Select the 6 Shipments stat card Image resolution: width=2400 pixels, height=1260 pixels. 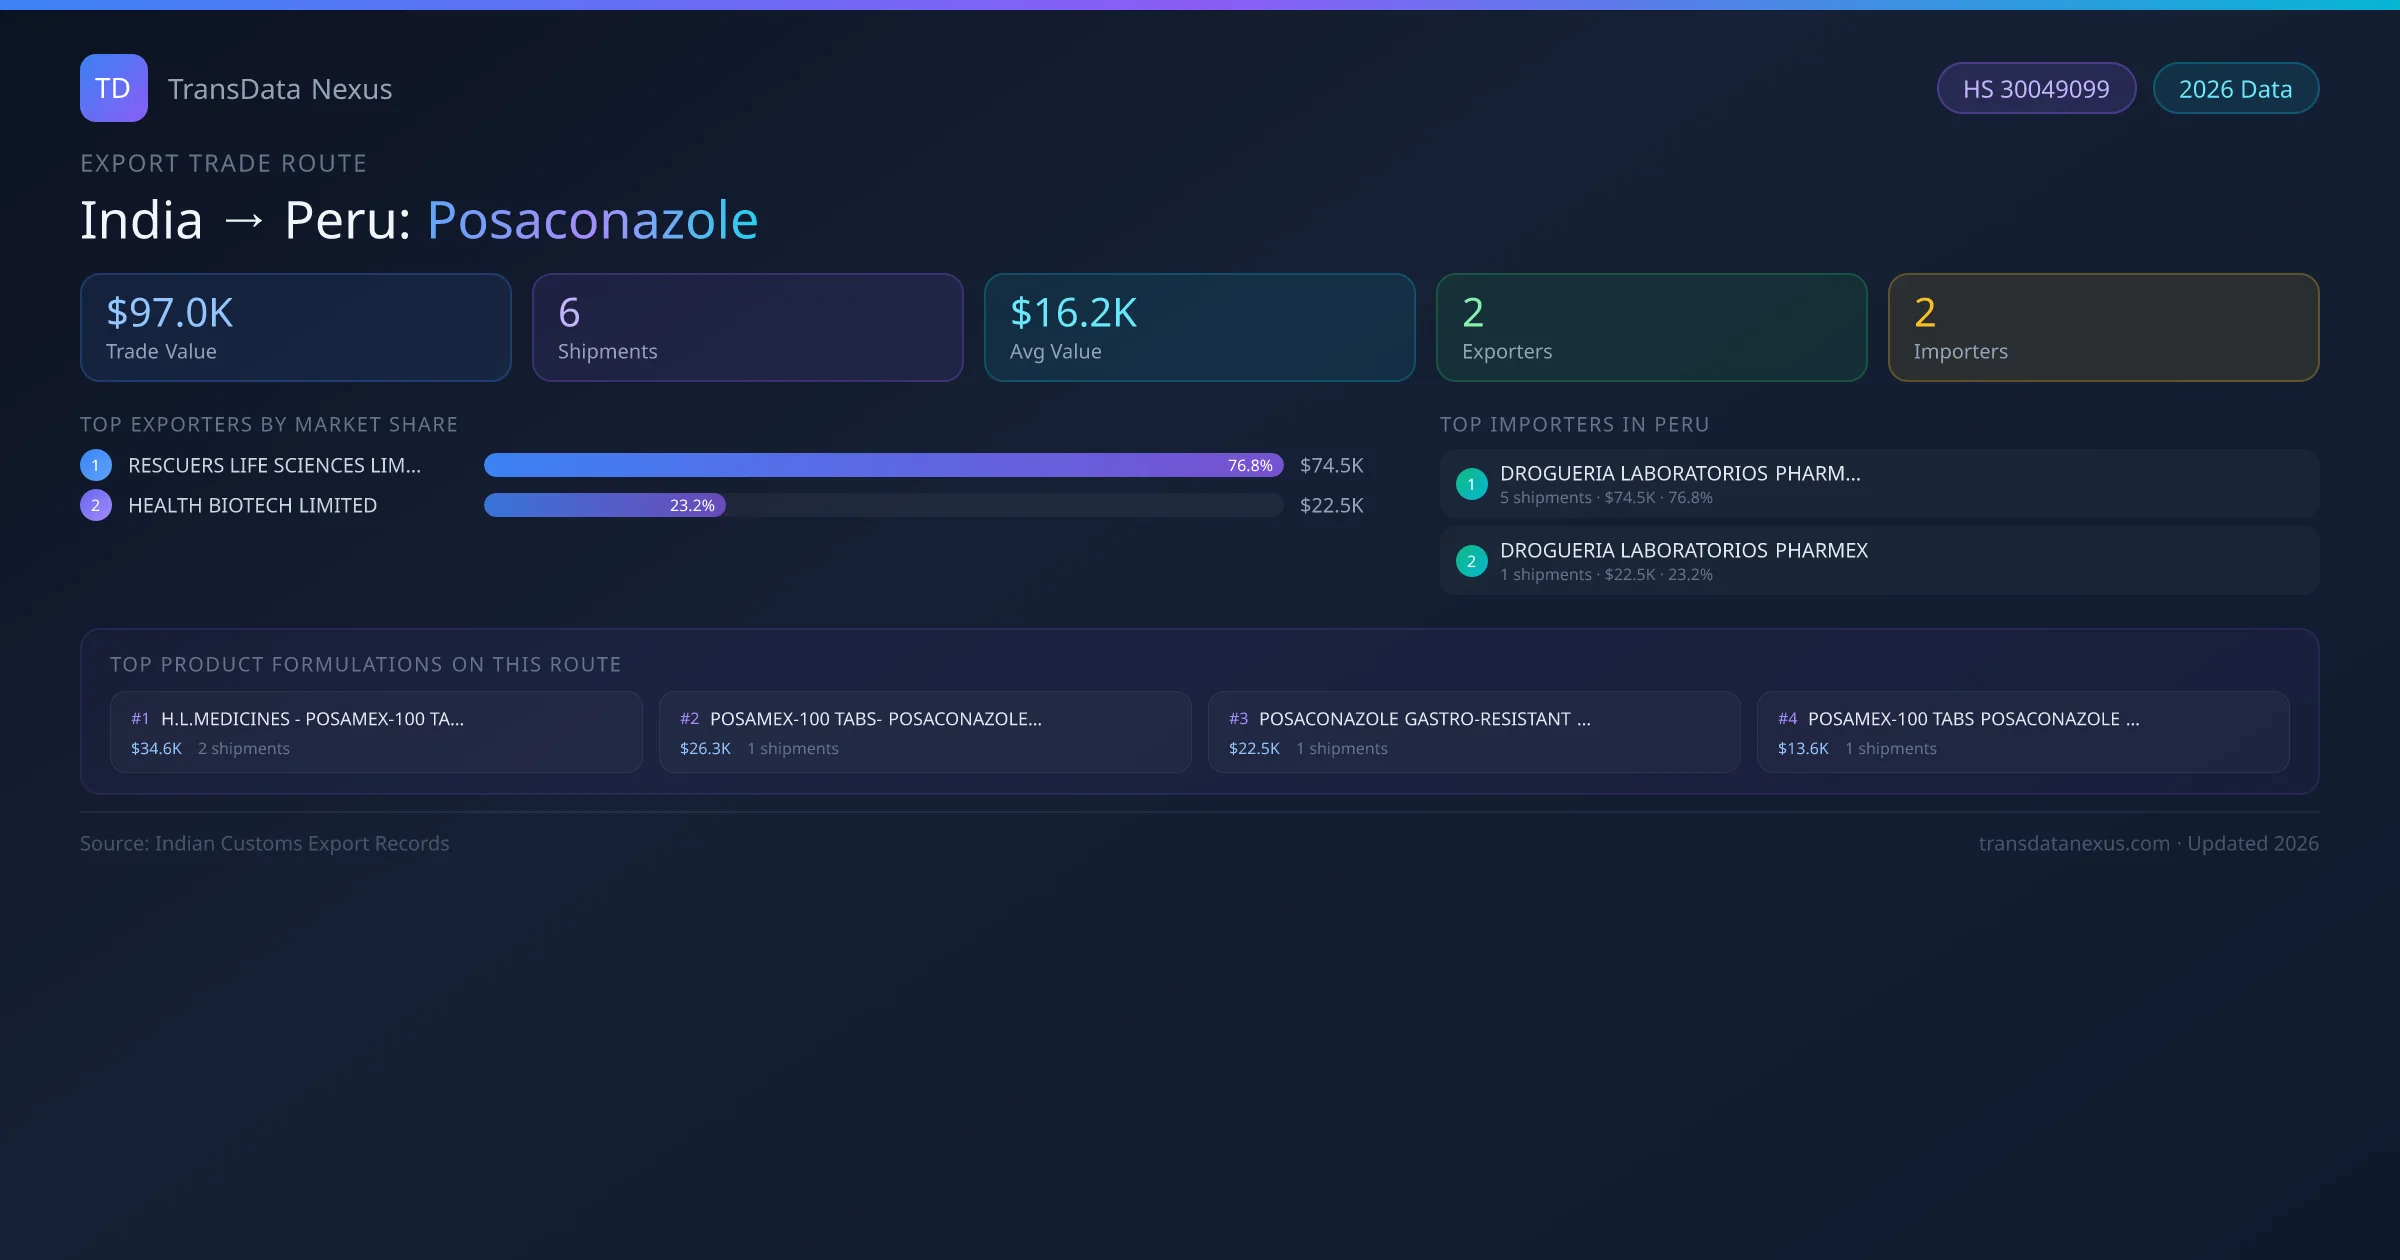pyautogui.click(x=747, y=328)
